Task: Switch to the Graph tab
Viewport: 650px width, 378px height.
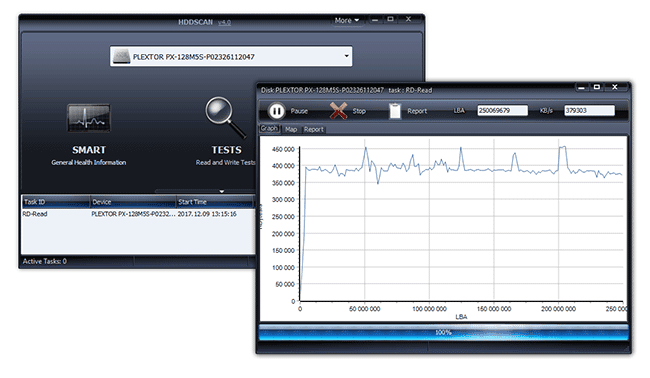Action: click(269, 128)
